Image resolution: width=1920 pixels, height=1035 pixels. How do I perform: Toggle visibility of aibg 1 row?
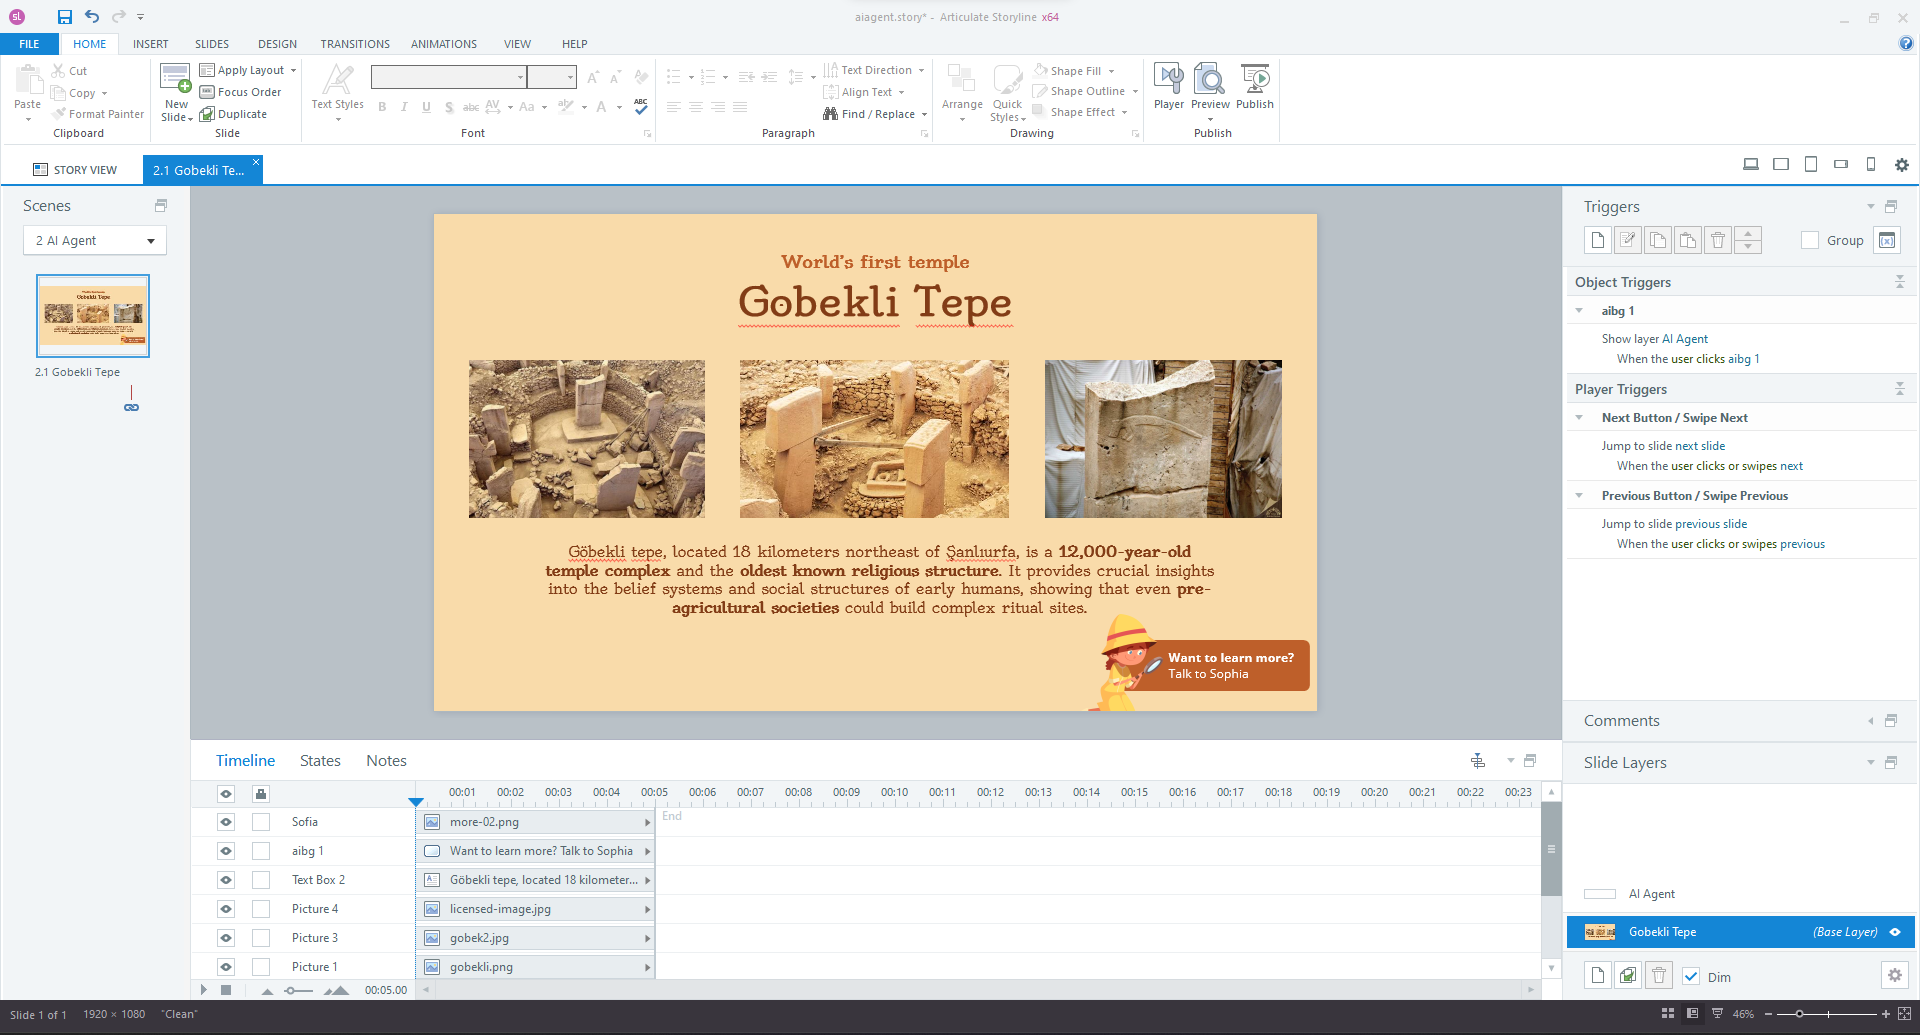pyautogui.click(x=226, y=851)
